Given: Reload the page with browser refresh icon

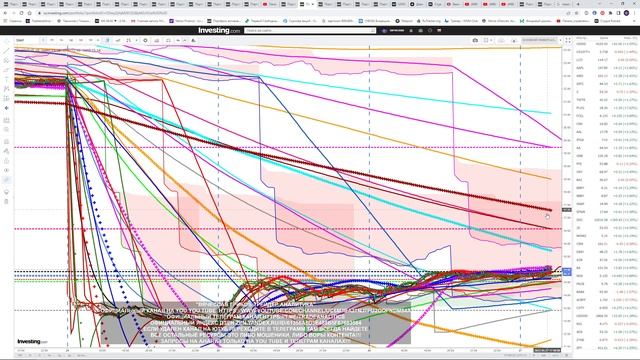Looking at the screenshot, I should tap(21, 13).
